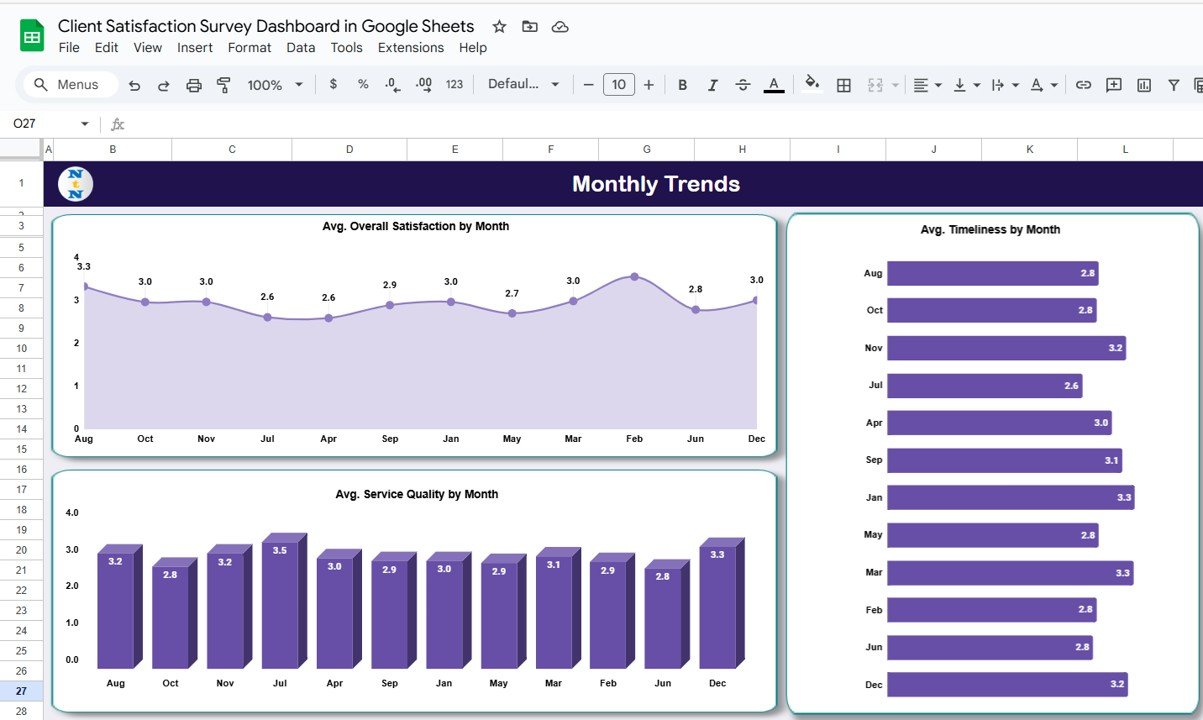Click the Print icon in toolbar
Image resolution: width=1203 pixels, height=720 pixels.
click(194, 85)
